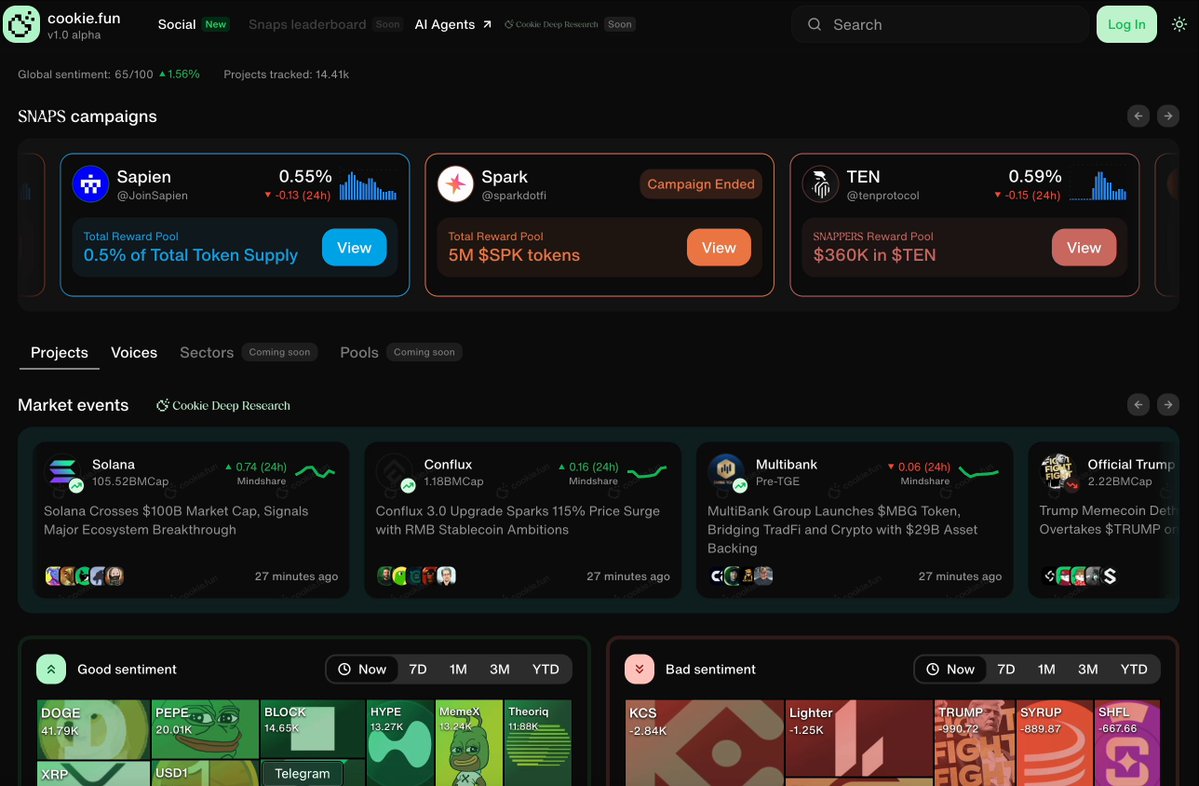Screen dimensions: 1199x786
Task: View the Spark campaign
Action: click(x=719, y=247)
